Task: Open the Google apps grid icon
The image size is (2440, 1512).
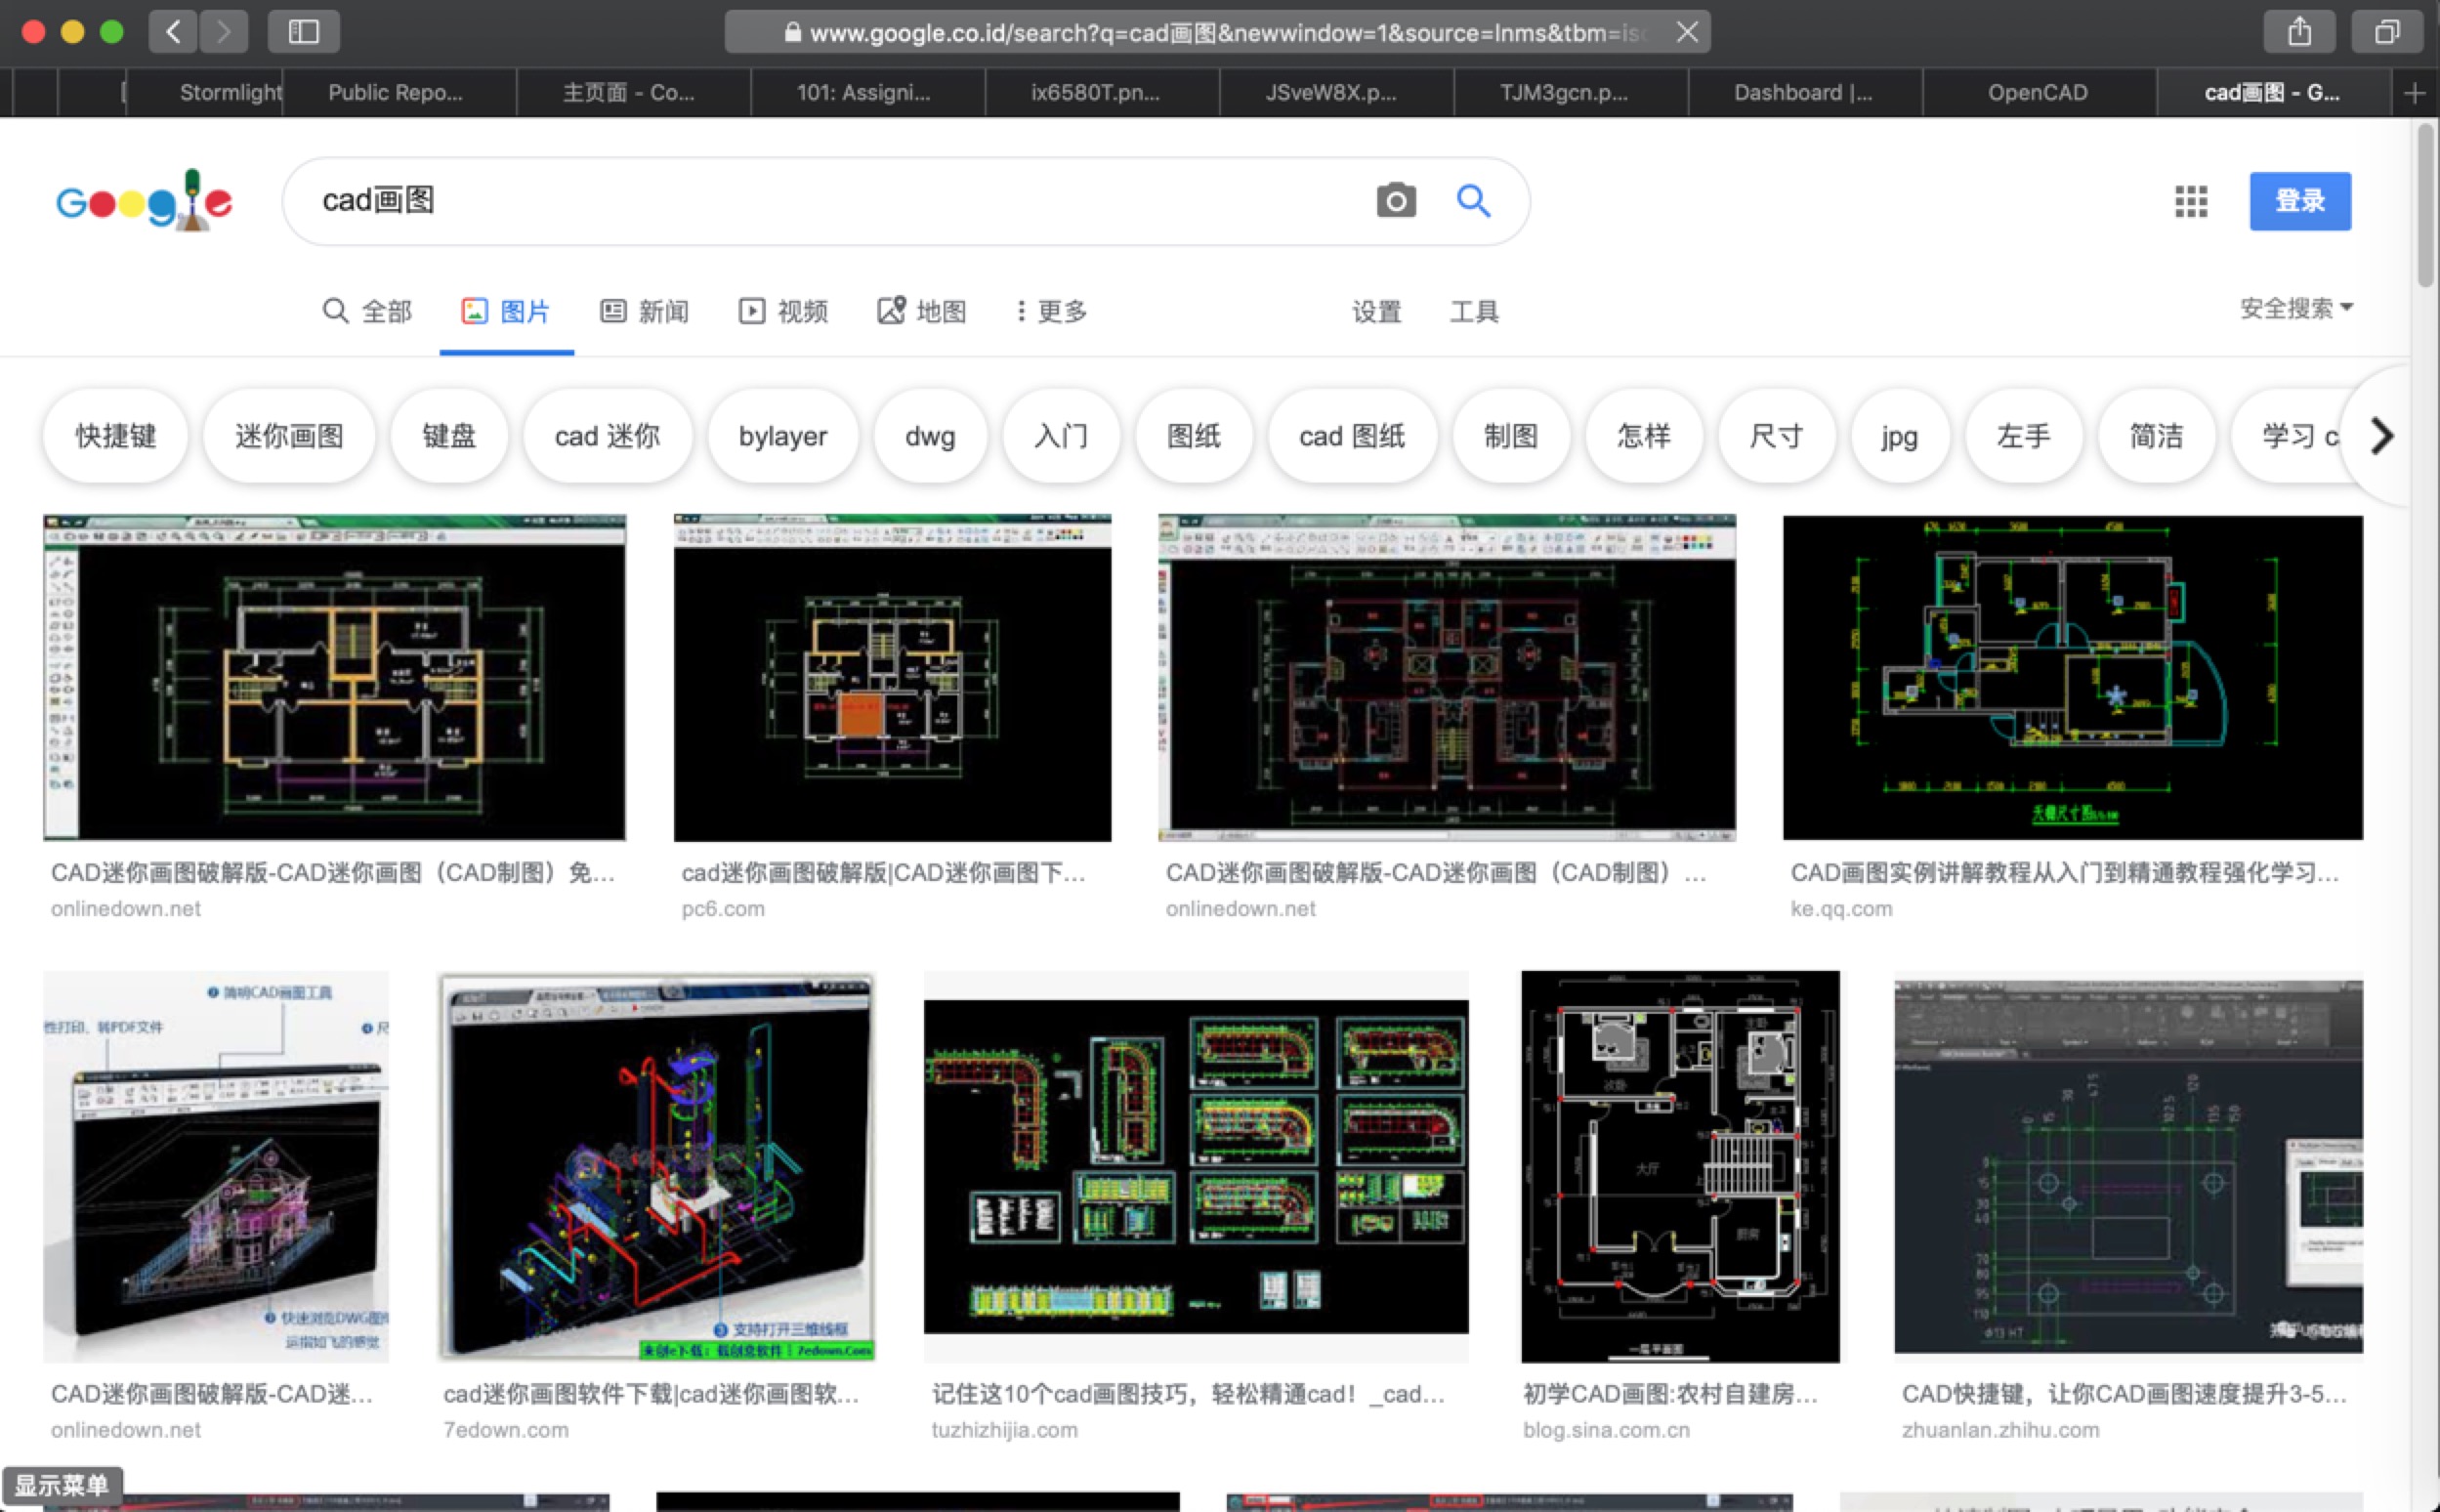Action: pyautogui.click(x=2190, y=201)
